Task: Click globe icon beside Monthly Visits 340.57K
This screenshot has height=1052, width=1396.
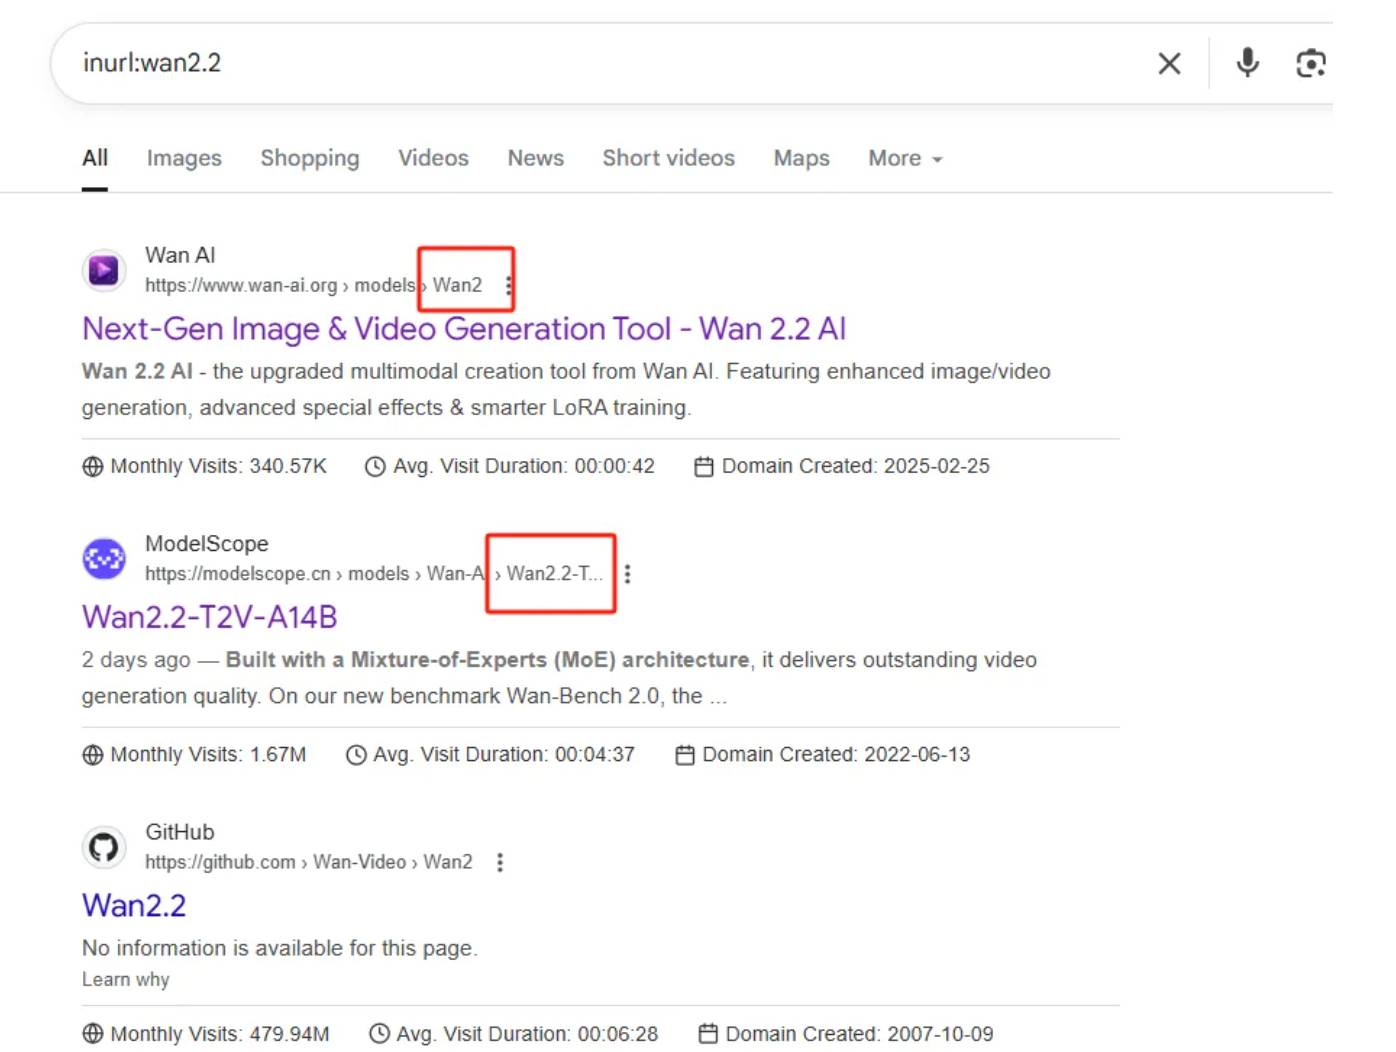Action: [93, 467]
